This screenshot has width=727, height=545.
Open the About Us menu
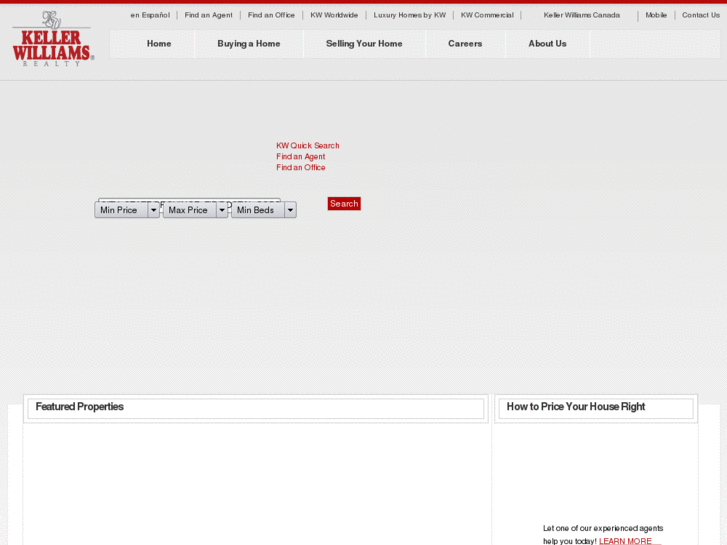pos(548,44)
